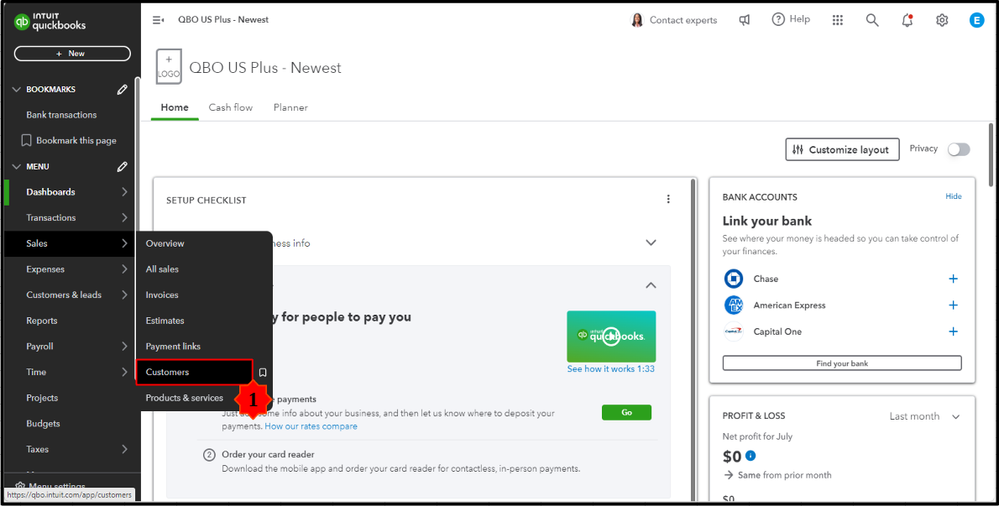Expand the business info checklist section

point(650,243)
